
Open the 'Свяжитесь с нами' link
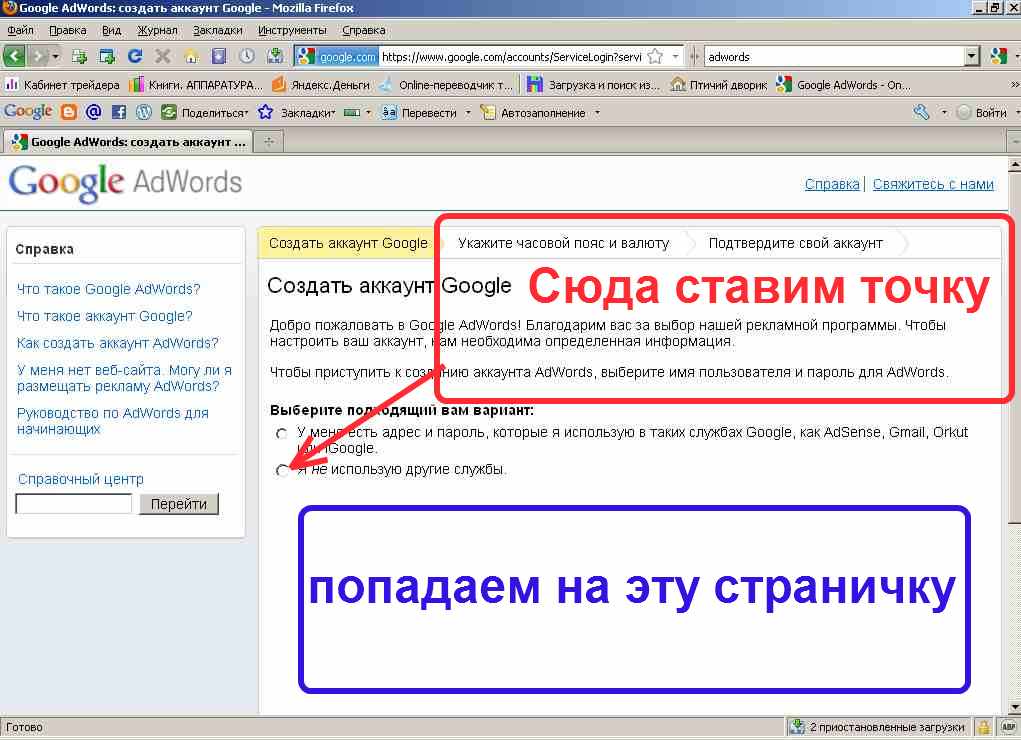click(x=933, y=184)
